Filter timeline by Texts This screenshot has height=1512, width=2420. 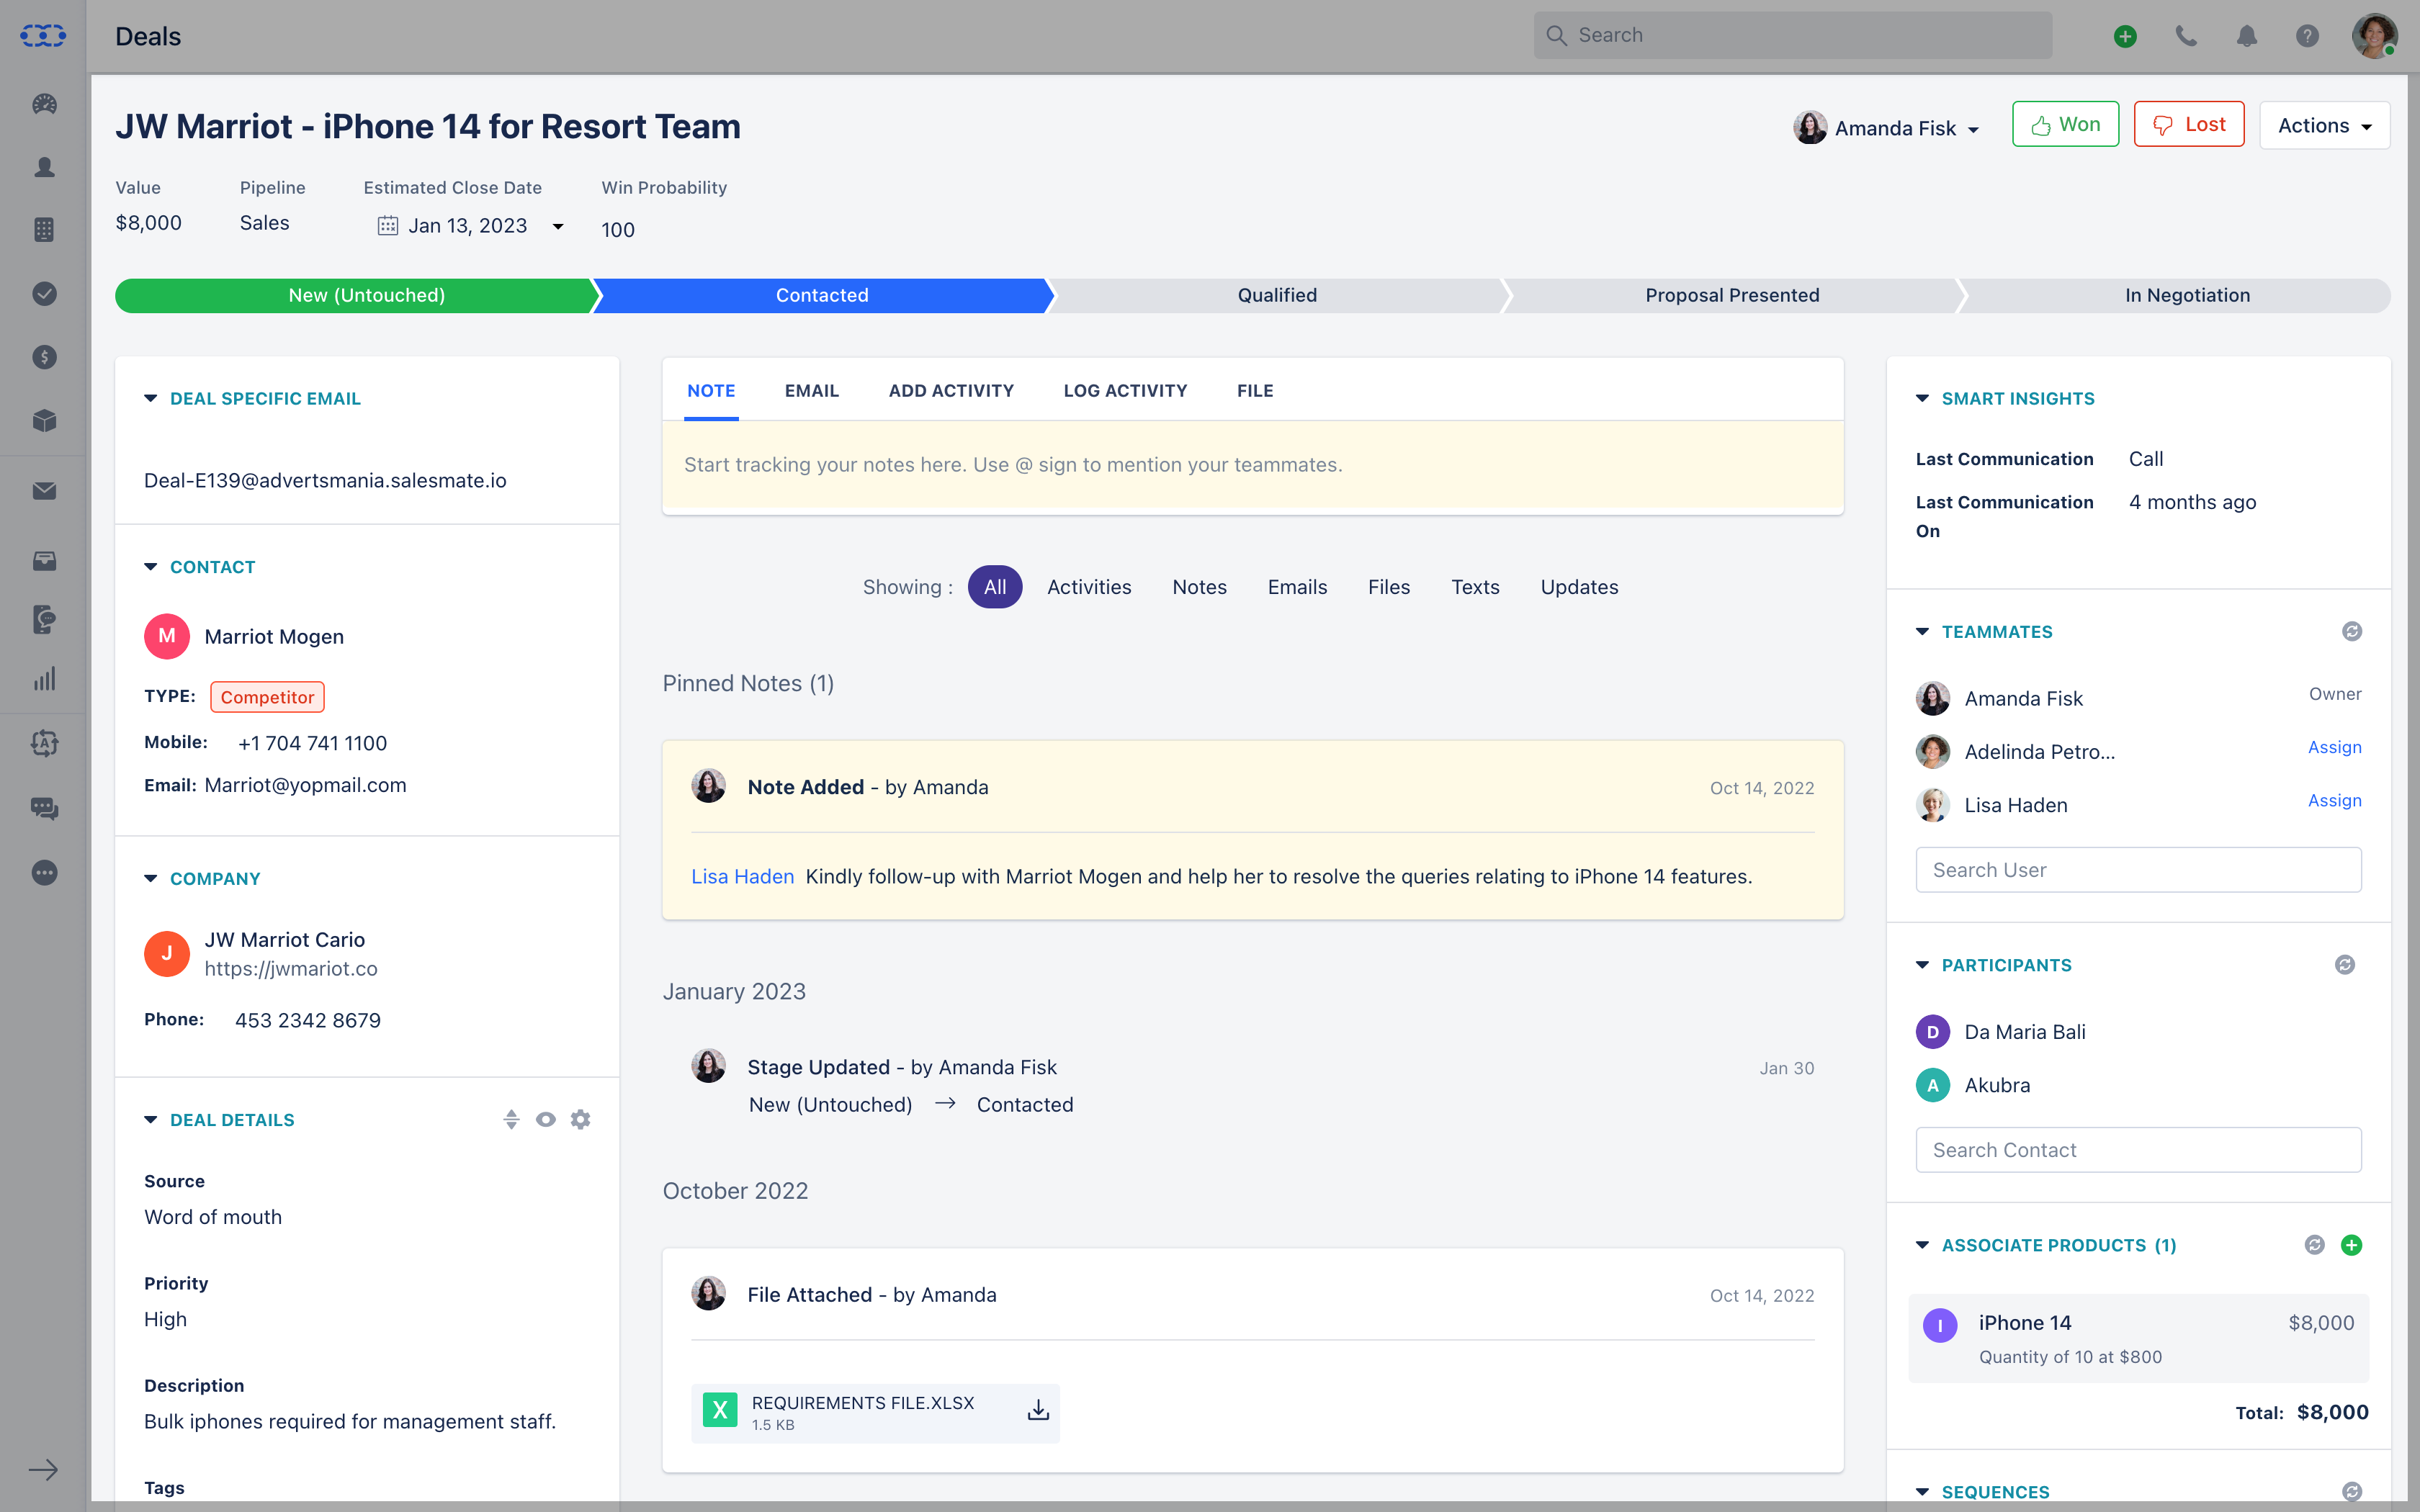coord(1475,587)
